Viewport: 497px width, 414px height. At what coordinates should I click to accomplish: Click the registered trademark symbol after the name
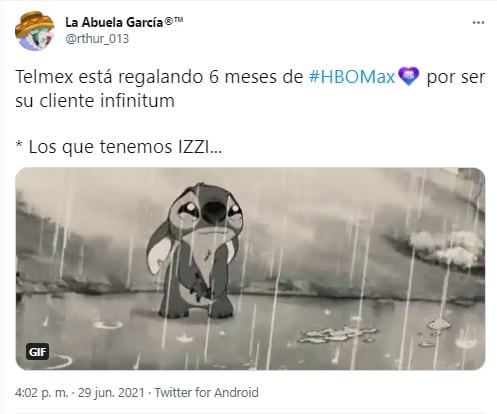(x=169, y=22)
